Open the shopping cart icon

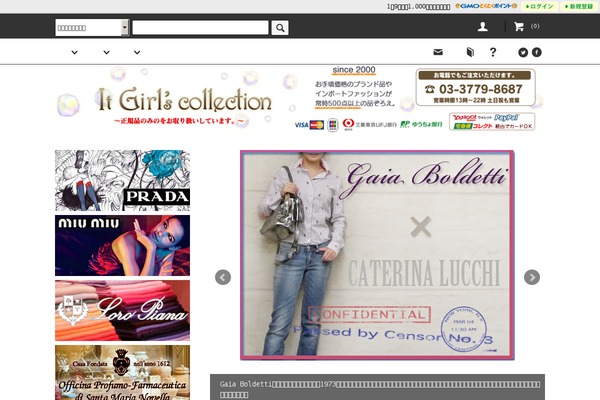(519, 26)
